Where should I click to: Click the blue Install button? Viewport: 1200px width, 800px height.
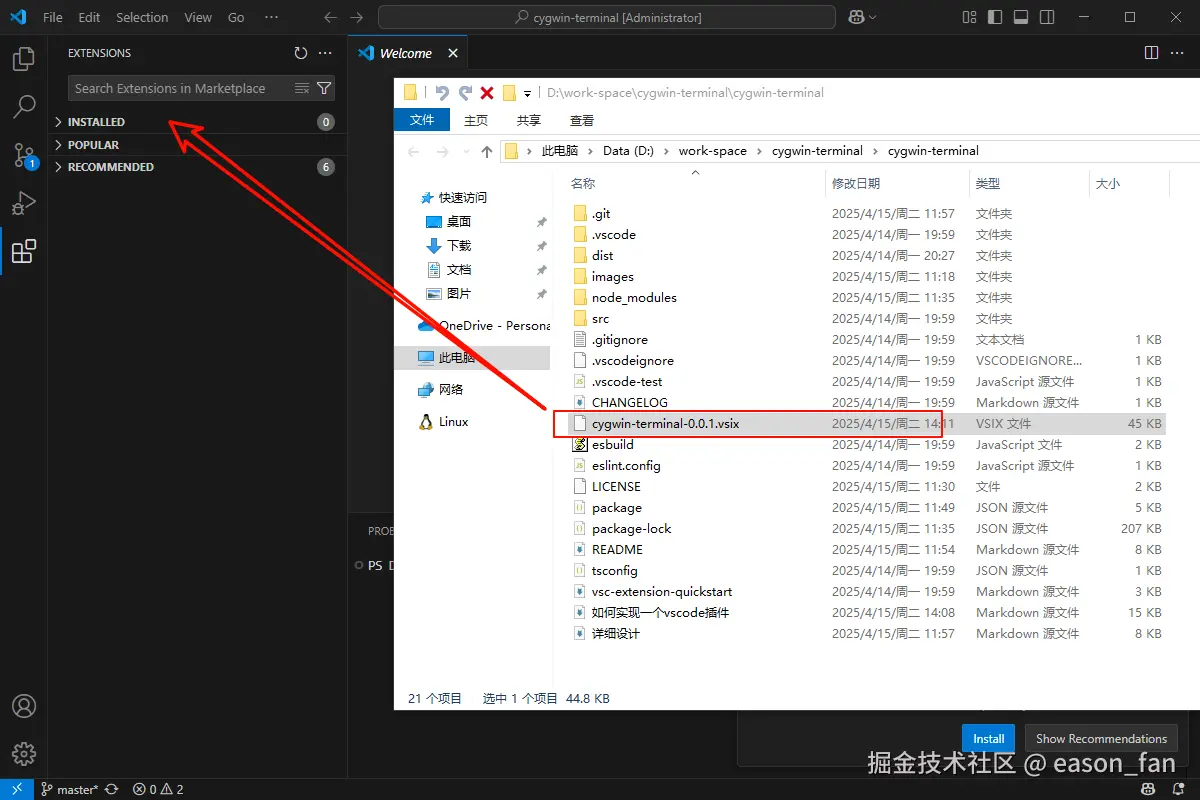pos(988,739)
